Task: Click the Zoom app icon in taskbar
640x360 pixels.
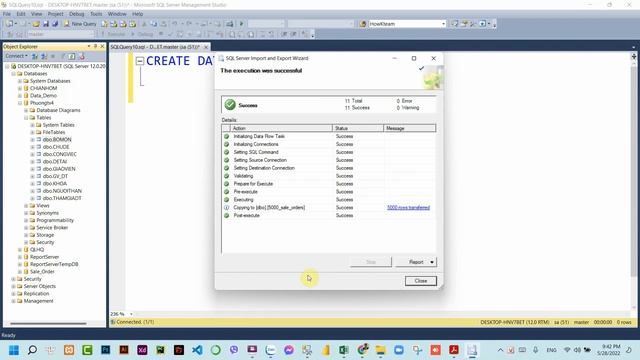Action: [399, 350]
